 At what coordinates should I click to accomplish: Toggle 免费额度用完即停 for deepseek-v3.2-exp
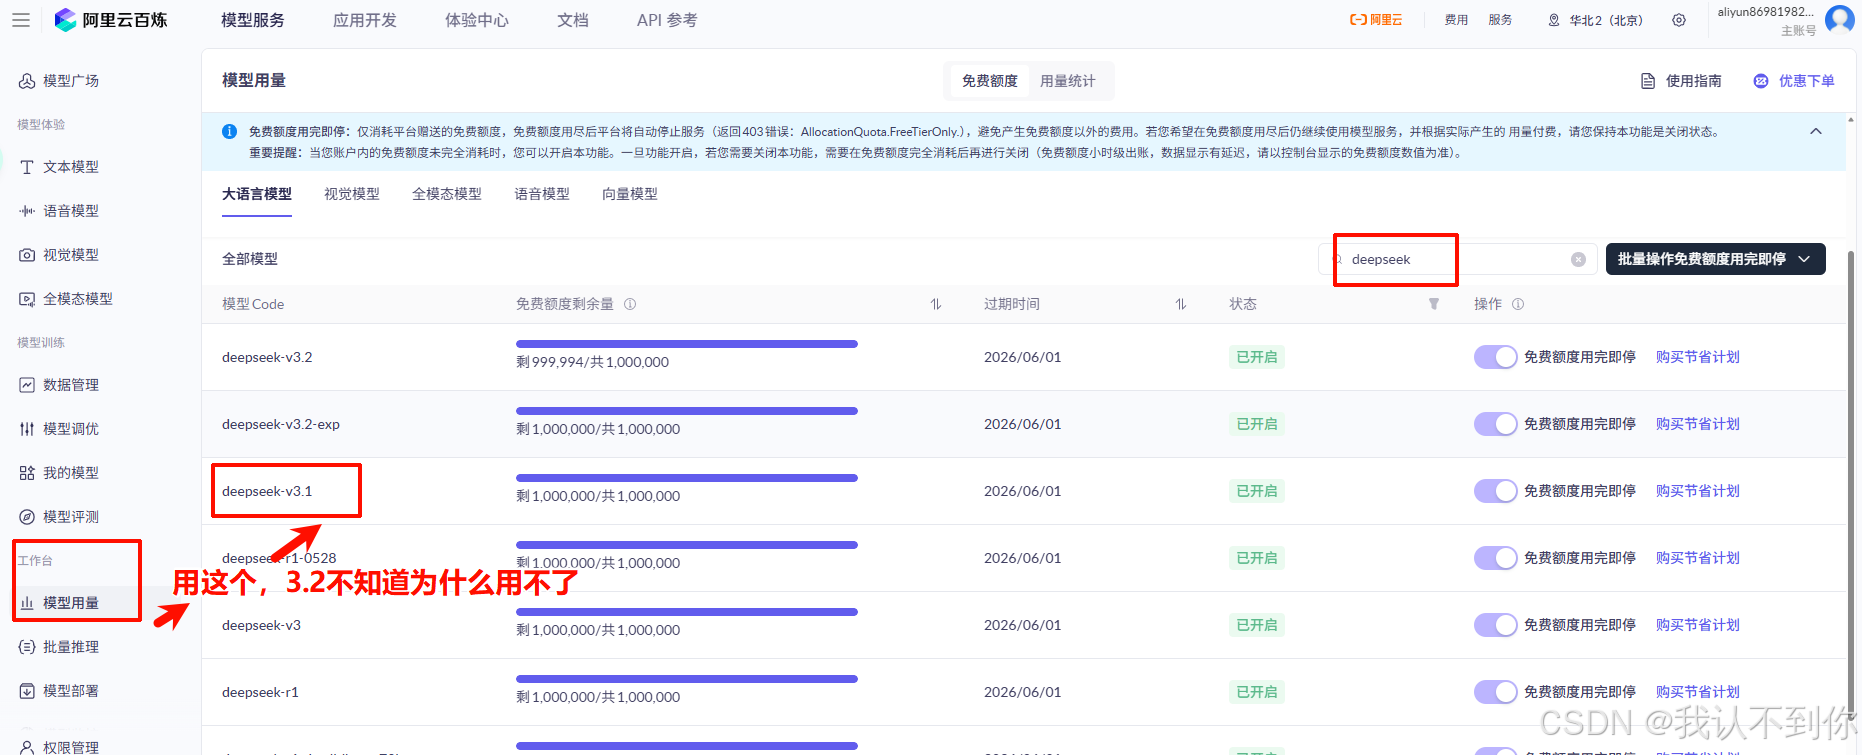tap(1495, 424)
